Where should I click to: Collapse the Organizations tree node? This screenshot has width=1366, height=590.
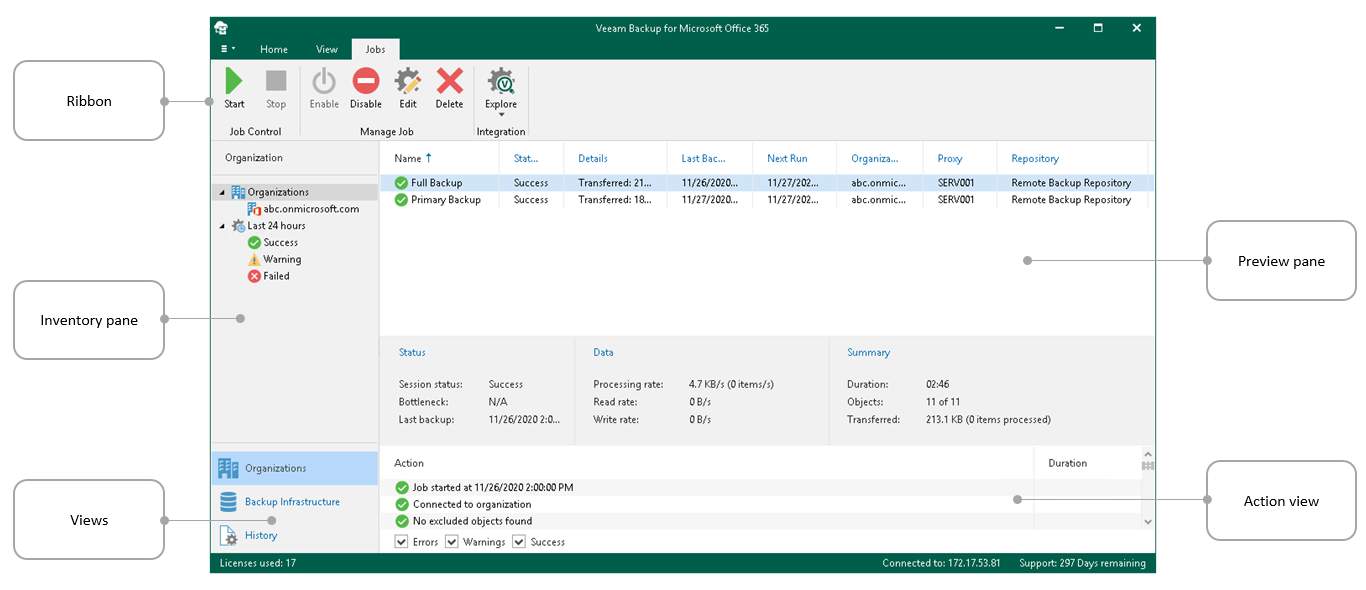(222, 192)
